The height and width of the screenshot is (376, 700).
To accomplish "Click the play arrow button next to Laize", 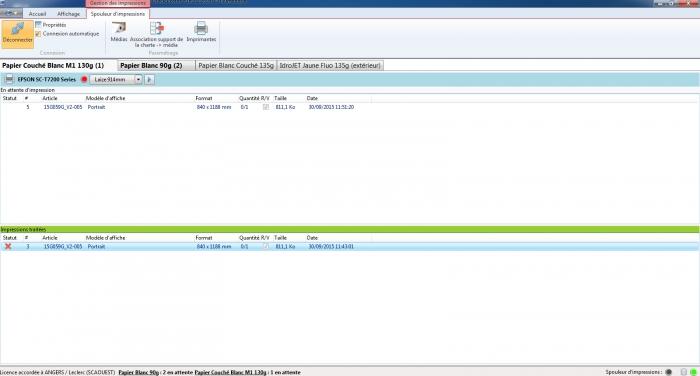I will (x=149, y=79).
